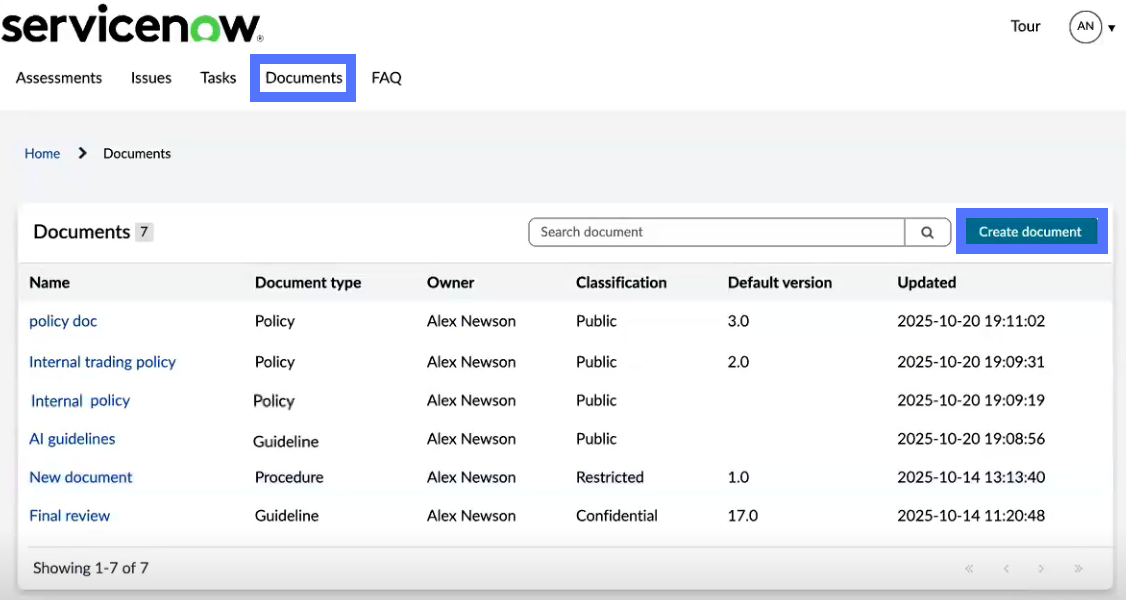1126x600 pixels.
Task: Click the Updated column header
Action: point(926,283)
